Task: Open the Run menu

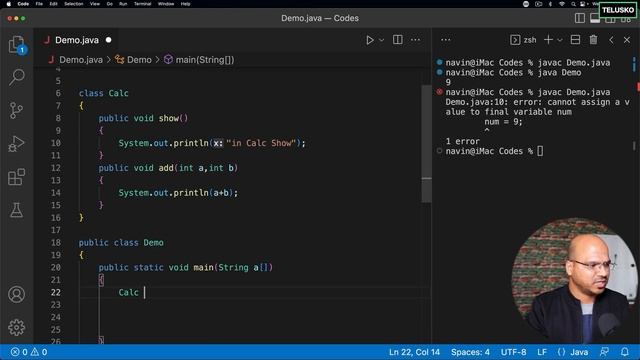Action: pyautogui.click(x=123, y=4)
